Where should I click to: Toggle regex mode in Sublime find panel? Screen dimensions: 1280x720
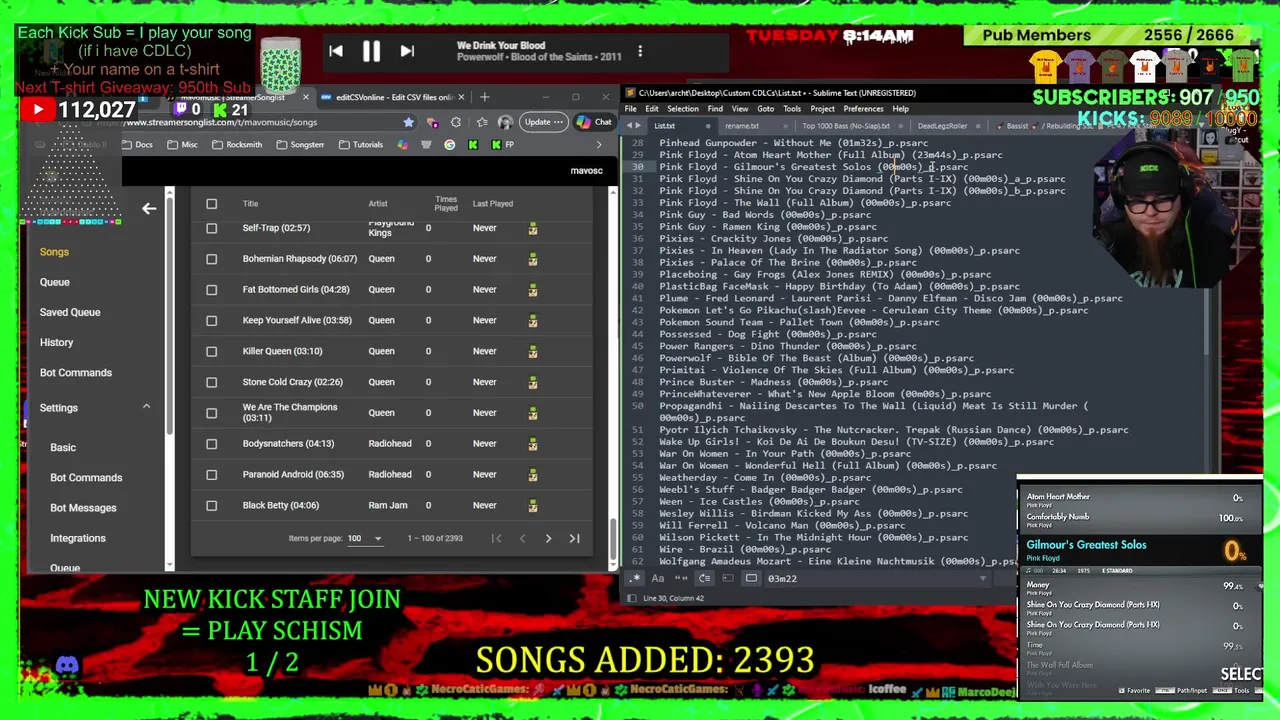[x=635, y=578]
